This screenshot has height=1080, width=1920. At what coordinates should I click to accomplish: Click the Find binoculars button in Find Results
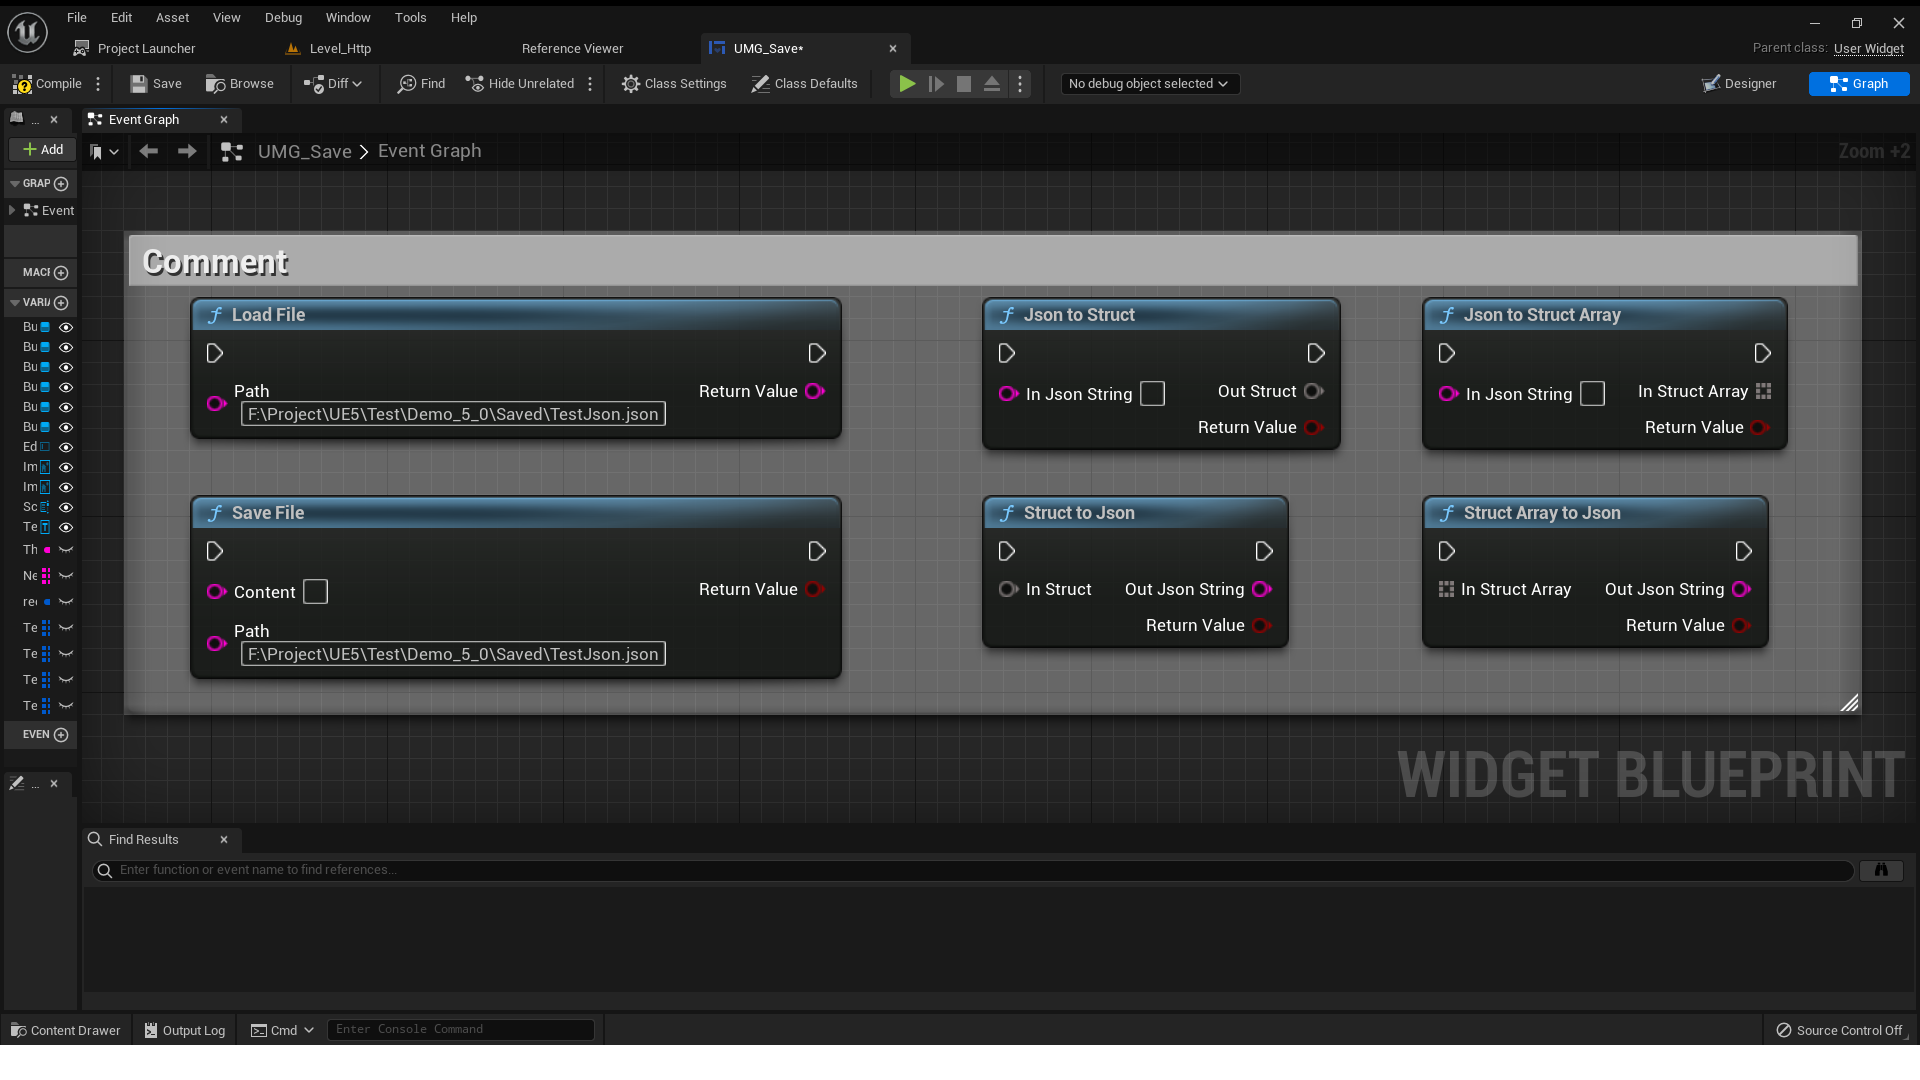click(1881, 870)
